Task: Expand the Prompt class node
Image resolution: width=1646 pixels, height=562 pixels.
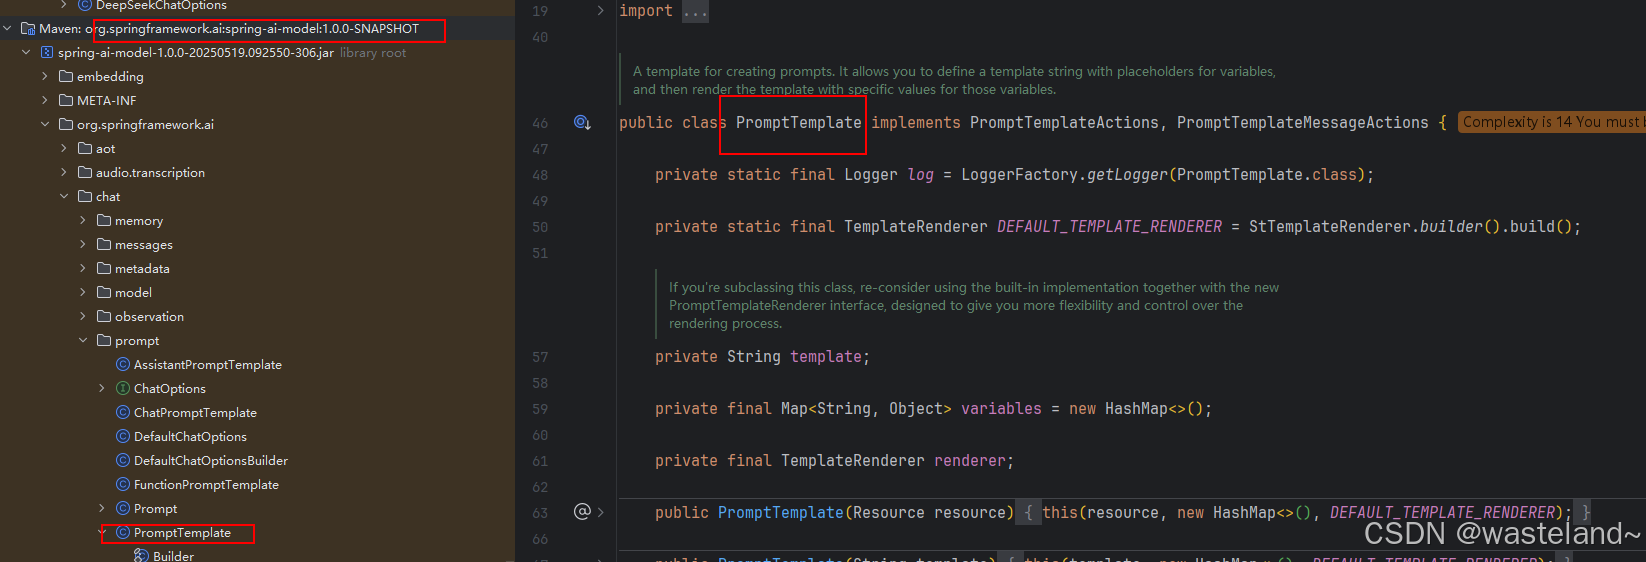Action: point(102,509)
